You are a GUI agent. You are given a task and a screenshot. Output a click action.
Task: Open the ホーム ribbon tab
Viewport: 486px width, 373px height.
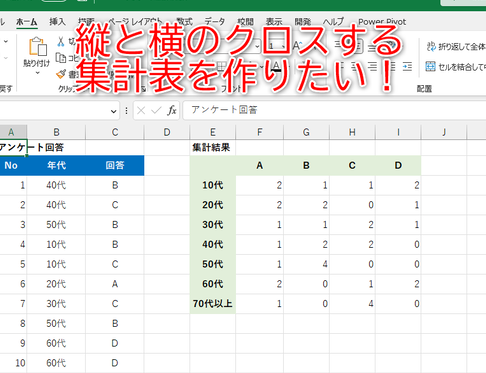[27, 22]
